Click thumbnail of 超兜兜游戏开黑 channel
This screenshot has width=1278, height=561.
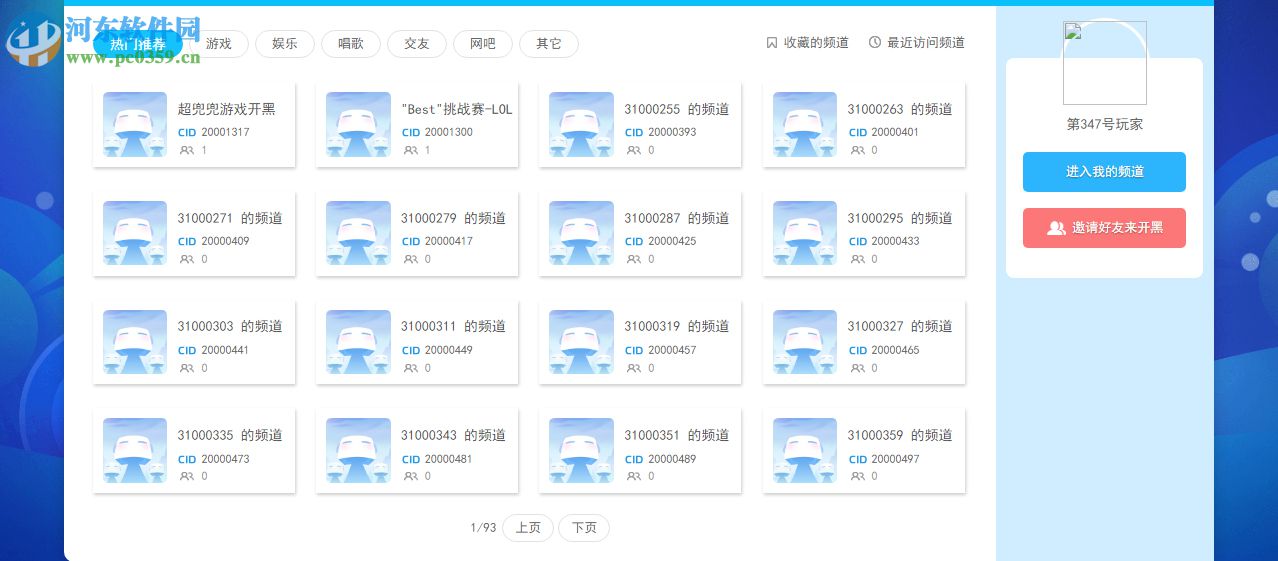click(135, 125)
